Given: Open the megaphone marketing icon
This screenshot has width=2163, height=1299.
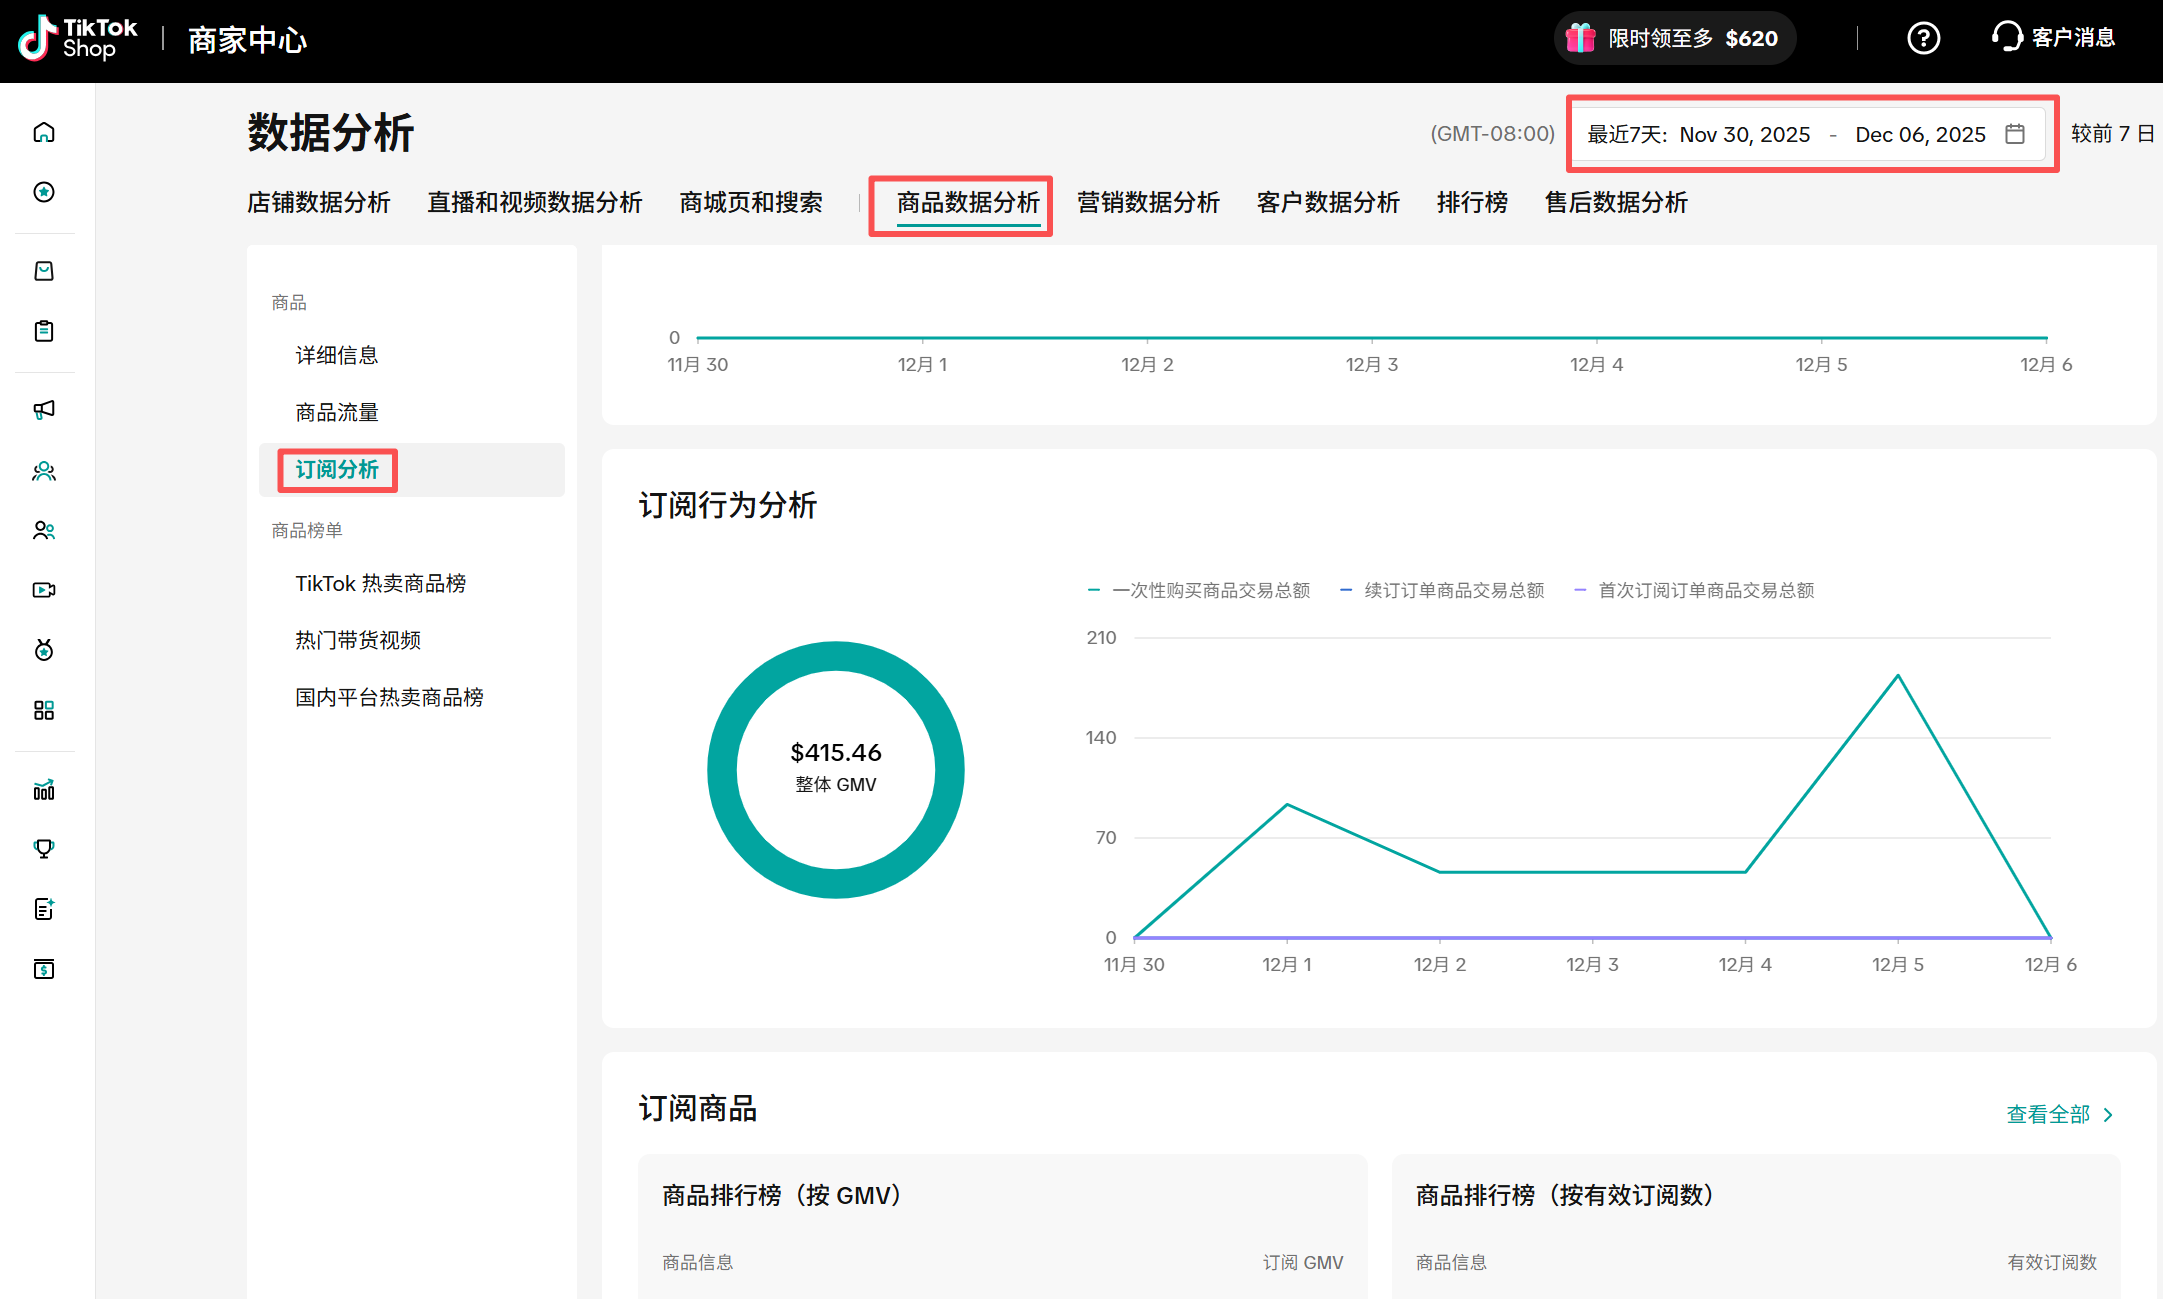Looking at the screenshot, I should click(x=44, y=410).
